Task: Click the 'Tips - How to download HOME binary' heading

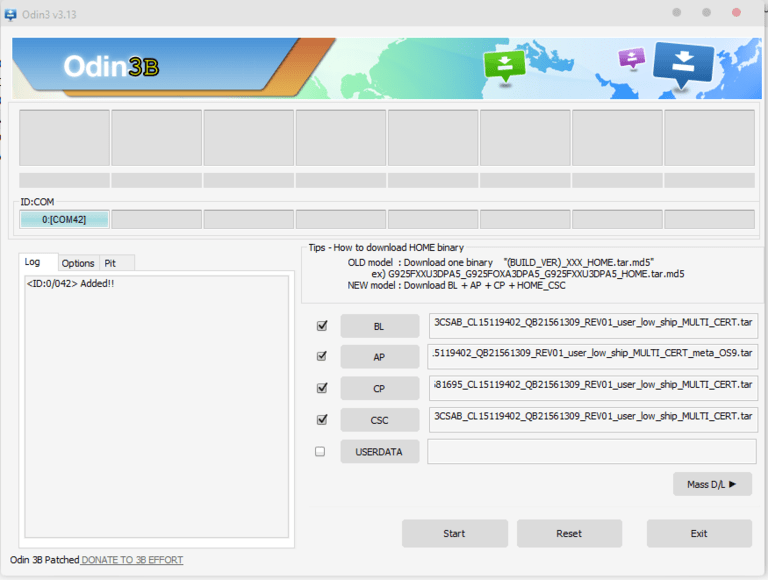Action: (386, 247)
